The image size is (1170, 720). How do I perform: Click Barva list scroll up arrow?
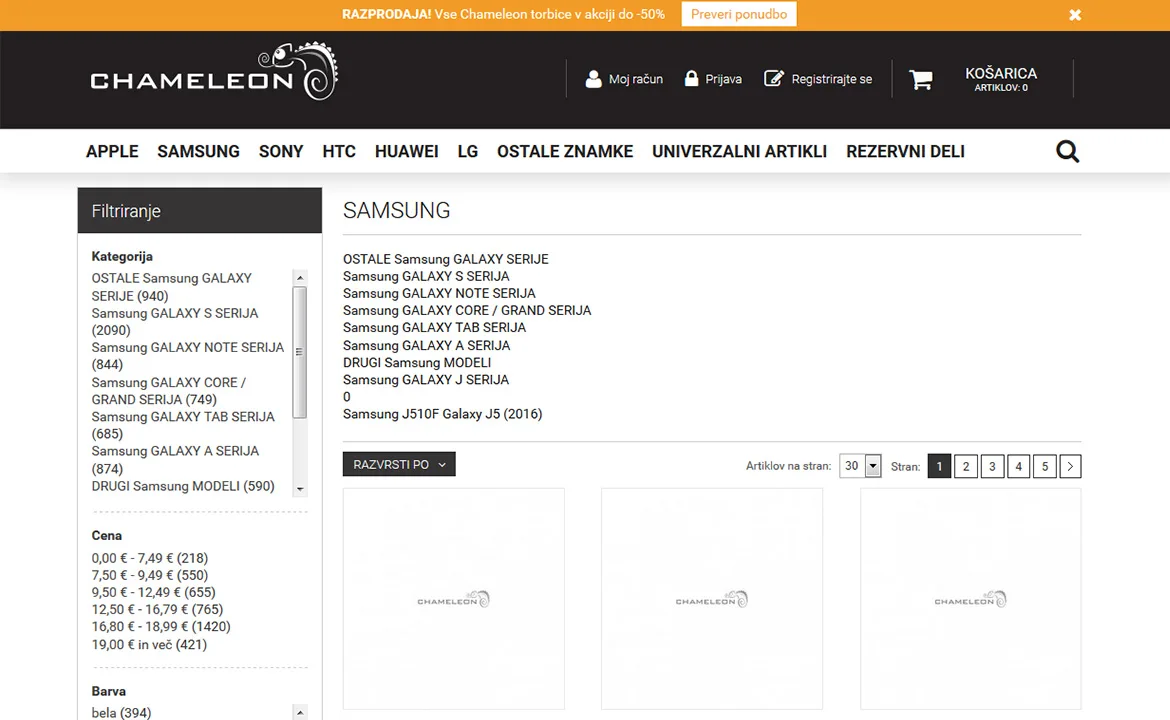click(300, 713)
